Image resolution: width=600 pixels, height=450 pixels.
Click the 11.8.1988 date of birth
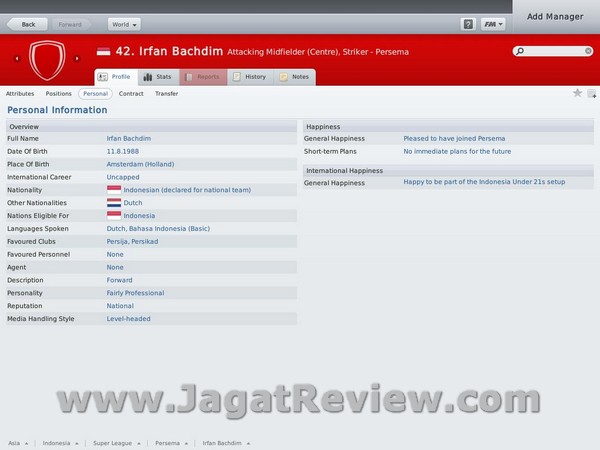[122, 152]
